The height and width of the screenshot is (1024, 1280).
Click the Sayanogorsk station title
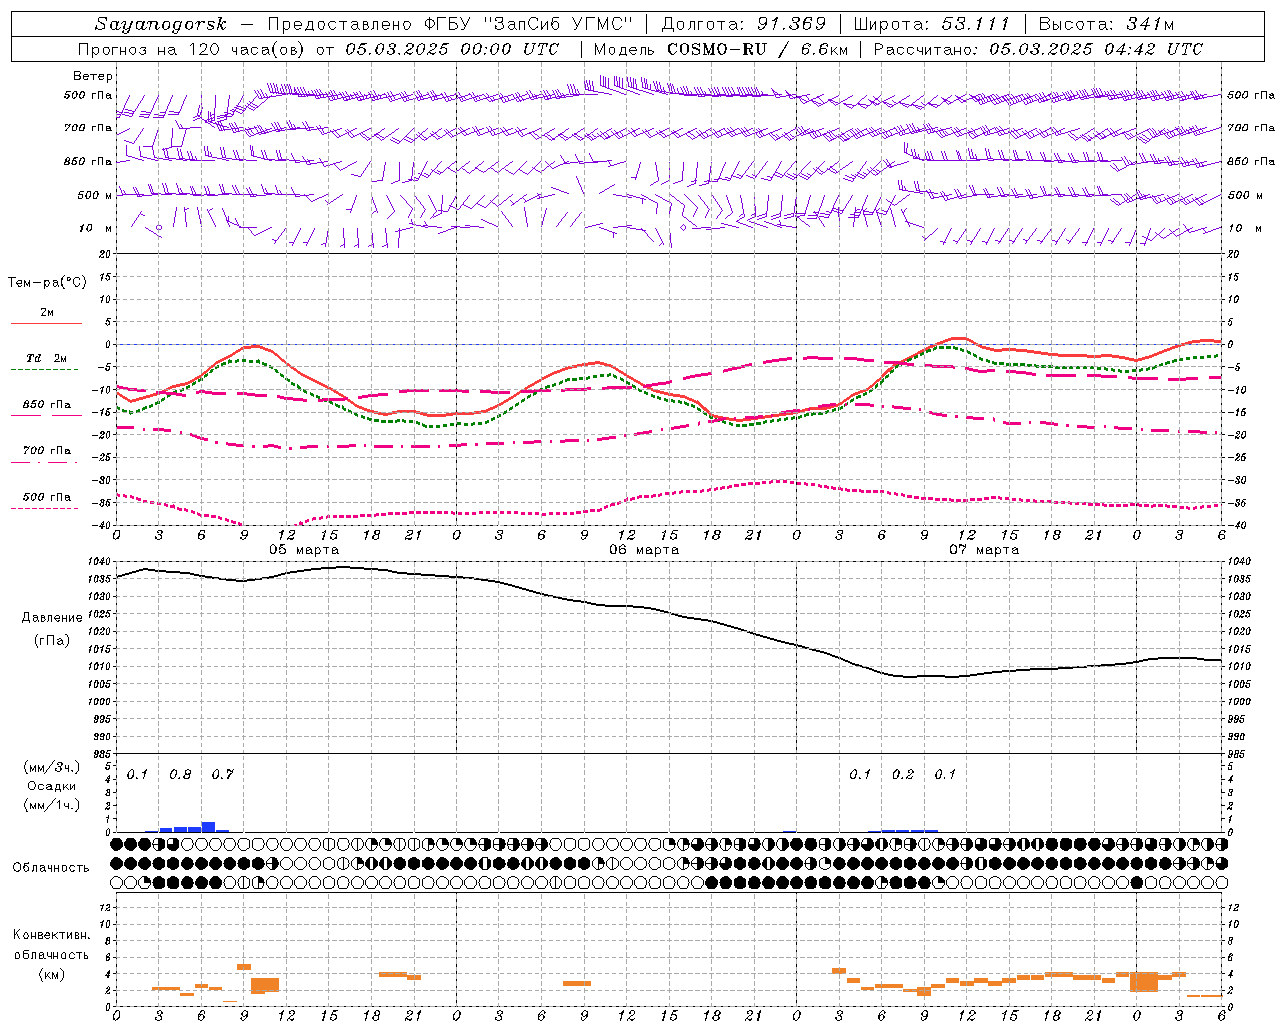(160, 24)
